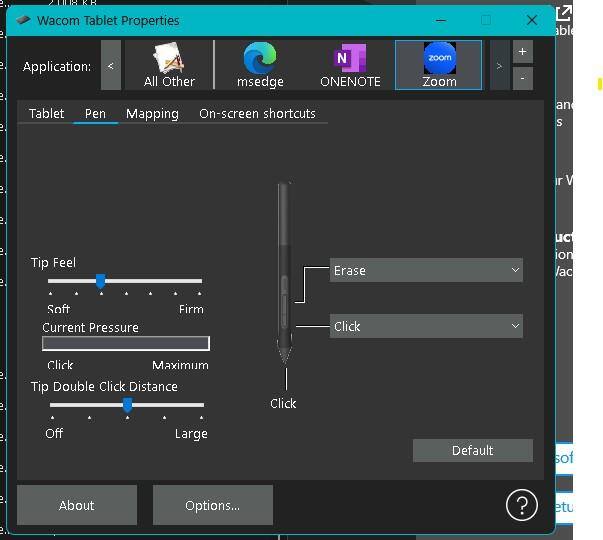Click the Tip Double Click Distance slider handle
The width and height of the screenshot is (603, 540).
pyautogui.click(x=127, y=404)
